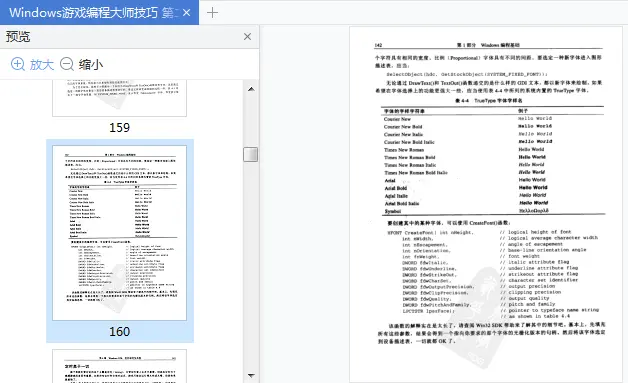
Task: Close the 预览 preview panel
Action: click(x=248, y=36)
